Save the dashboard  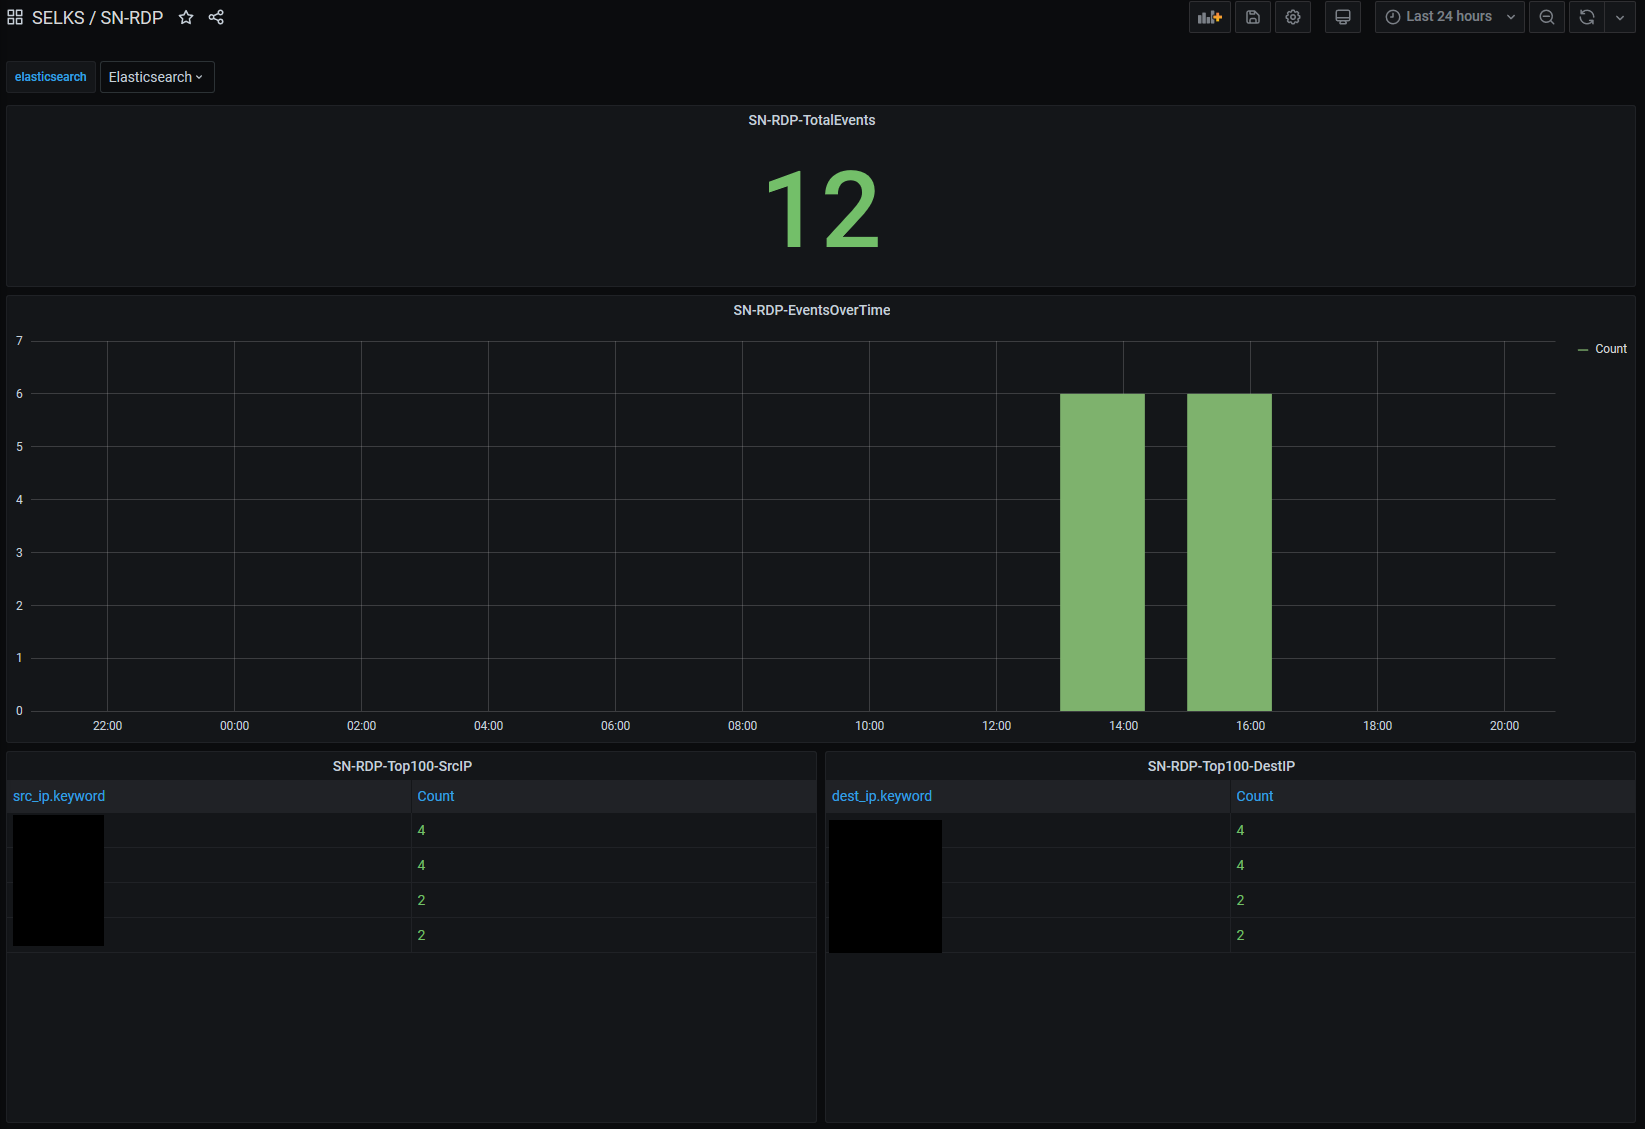click(1253, 17)
